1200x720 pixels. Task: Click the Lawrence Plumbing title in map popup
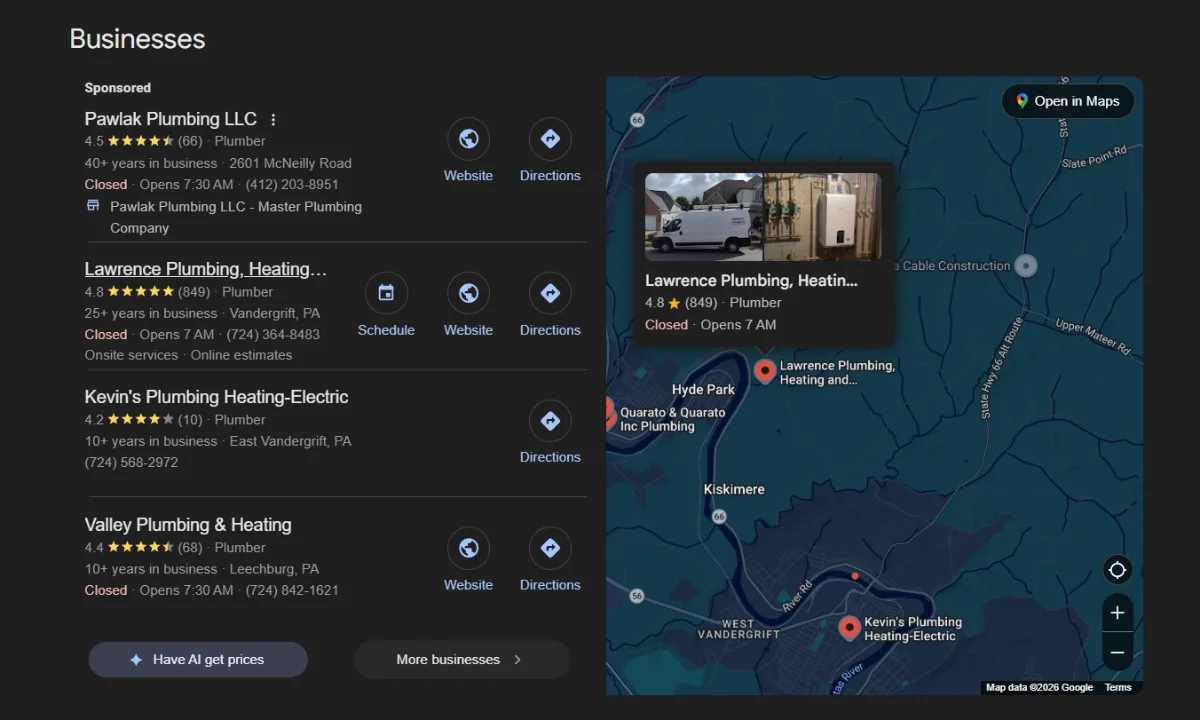point(751,281)
